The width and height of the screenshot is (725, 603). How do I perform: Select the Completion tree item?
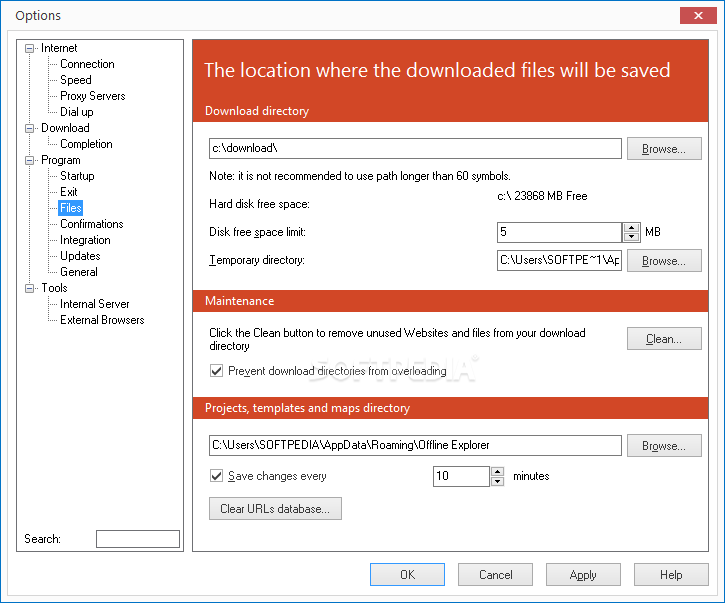tap(86, 144)
